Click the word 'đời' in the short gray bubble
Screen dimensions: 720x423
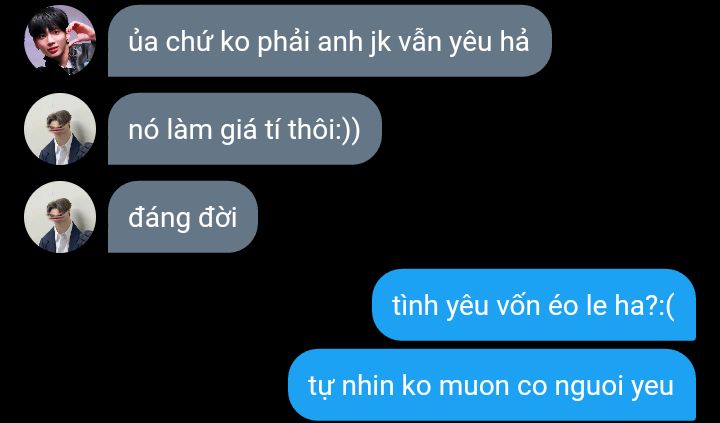[x=218, y=217]
